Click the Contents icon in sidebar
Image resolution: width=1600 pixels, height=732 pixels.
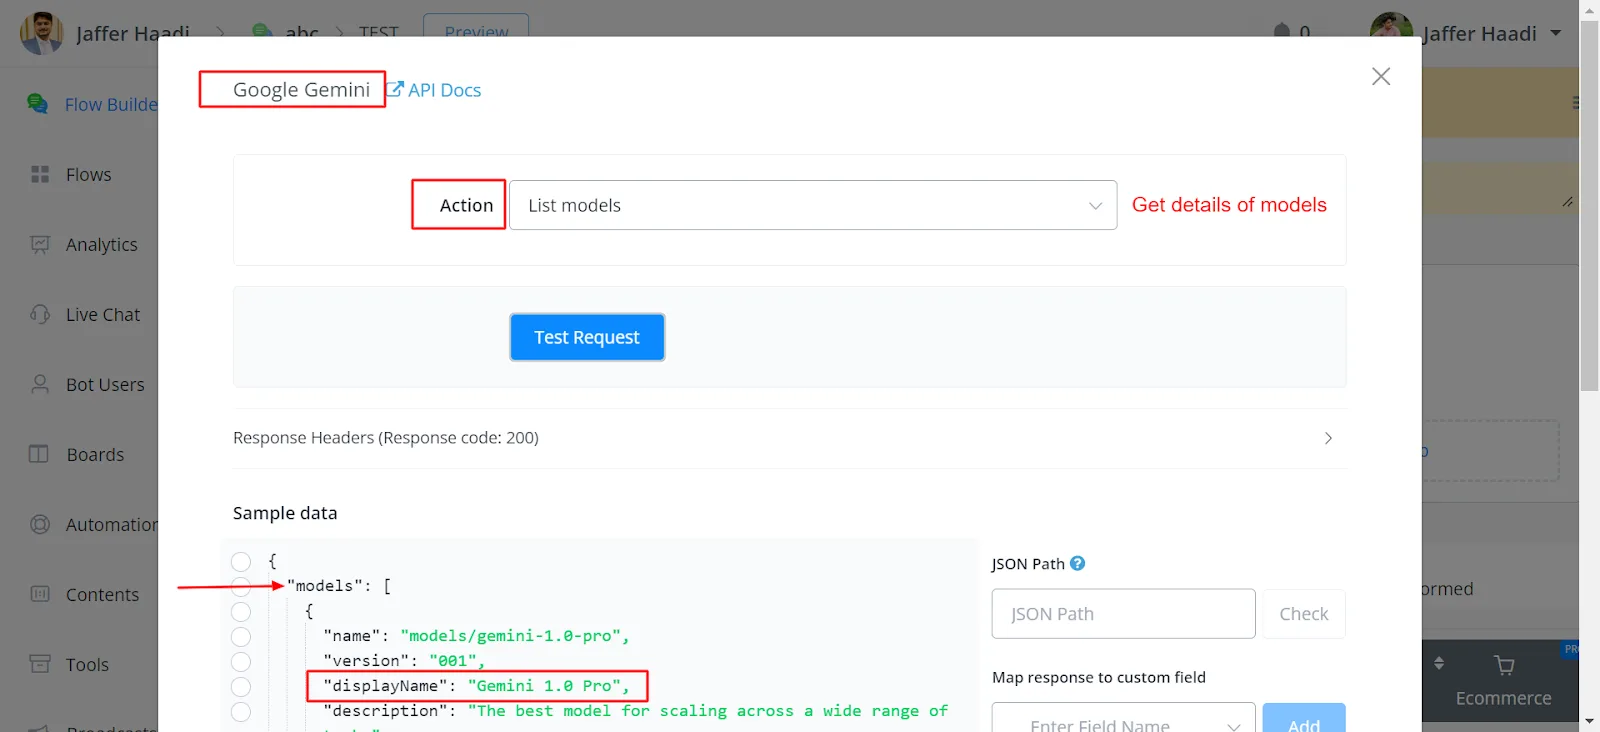[40, 594]
